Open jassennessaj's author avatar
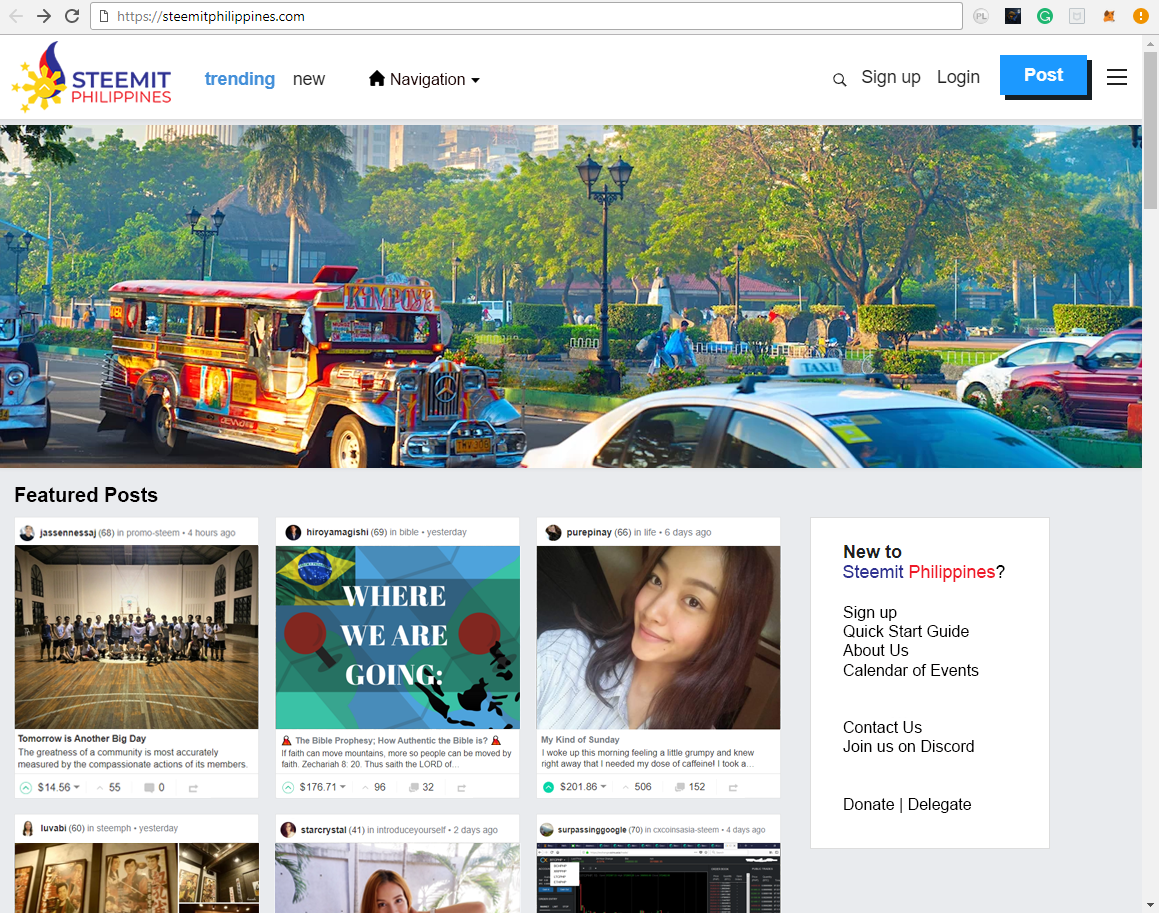Image resolution: width=1159 pixels, height=913 pixels. [27, 533]
